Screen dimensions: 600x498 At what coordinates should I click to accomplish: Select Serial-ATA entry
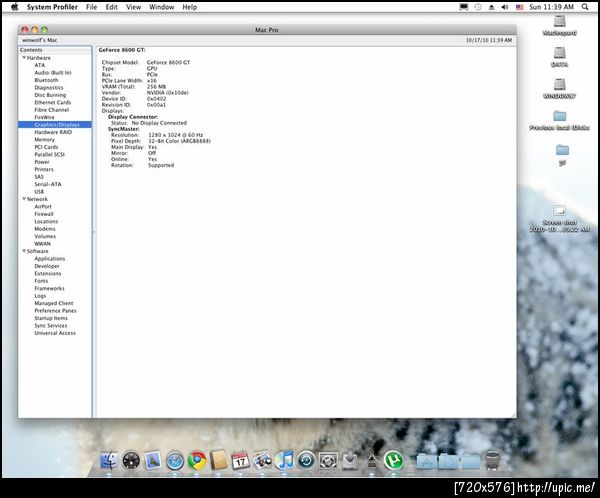click(x=47, y=184)
